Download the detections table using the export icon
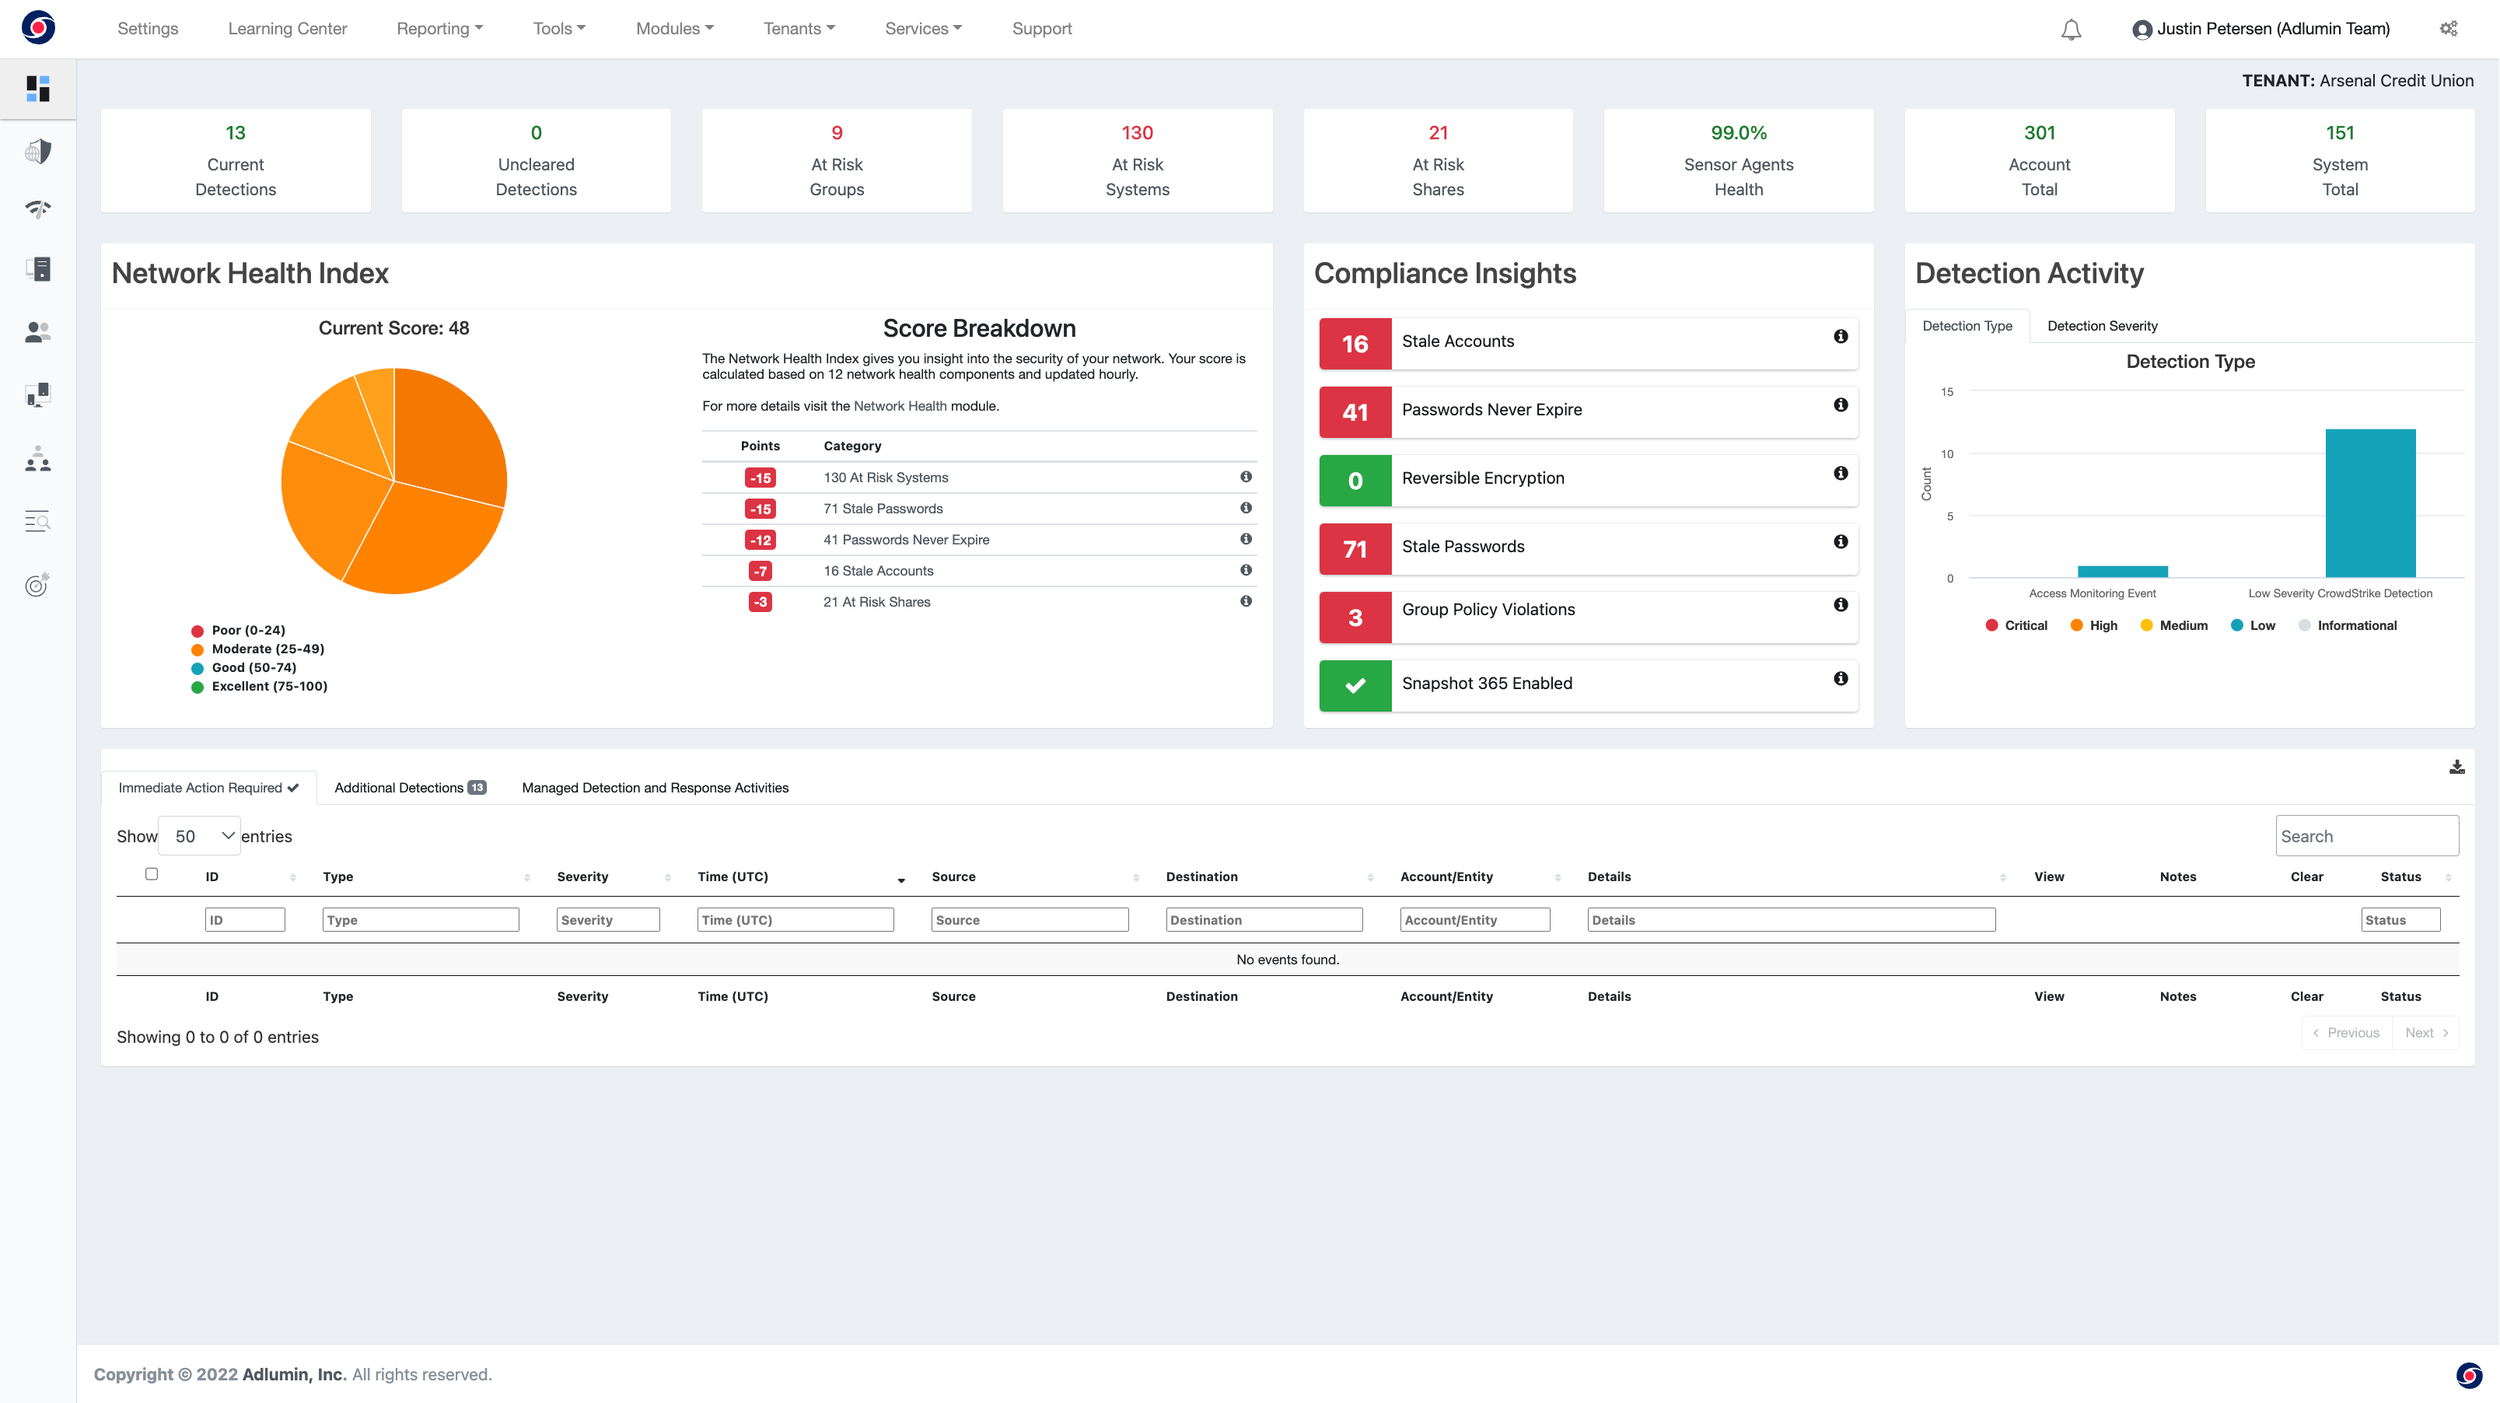The image size is (2500, 1403). (x=2456, y=766)
